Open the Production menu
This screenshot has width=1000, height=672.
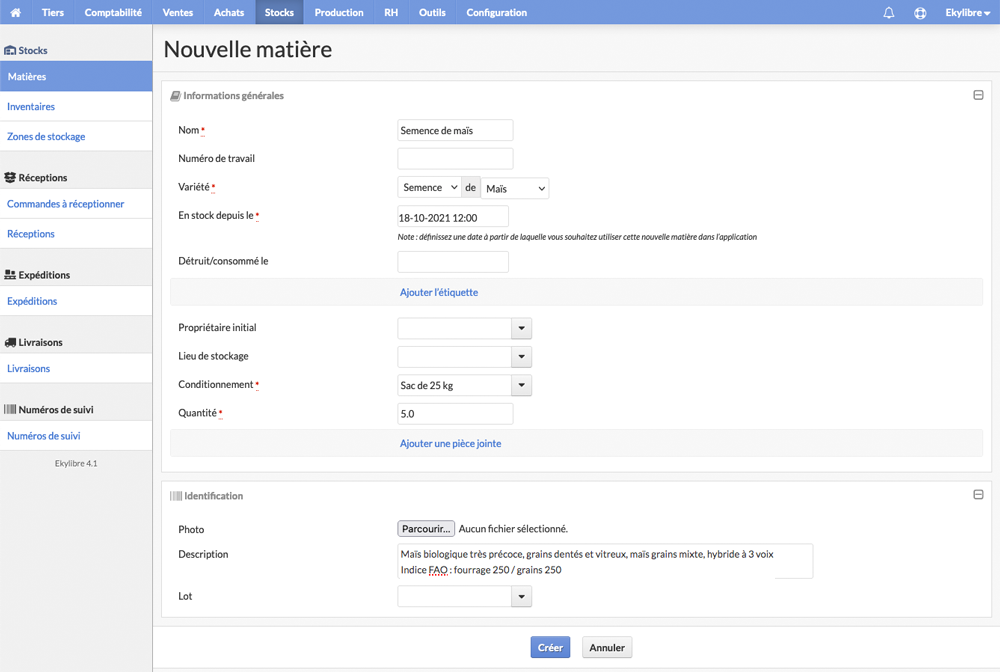click(339, 12)
